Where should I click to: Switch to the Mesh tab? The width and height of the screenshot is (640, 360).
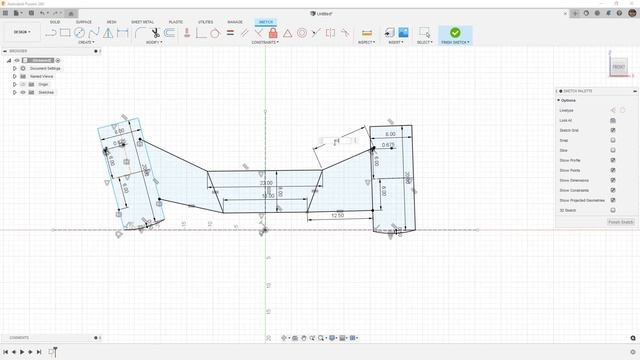[111, 22]
